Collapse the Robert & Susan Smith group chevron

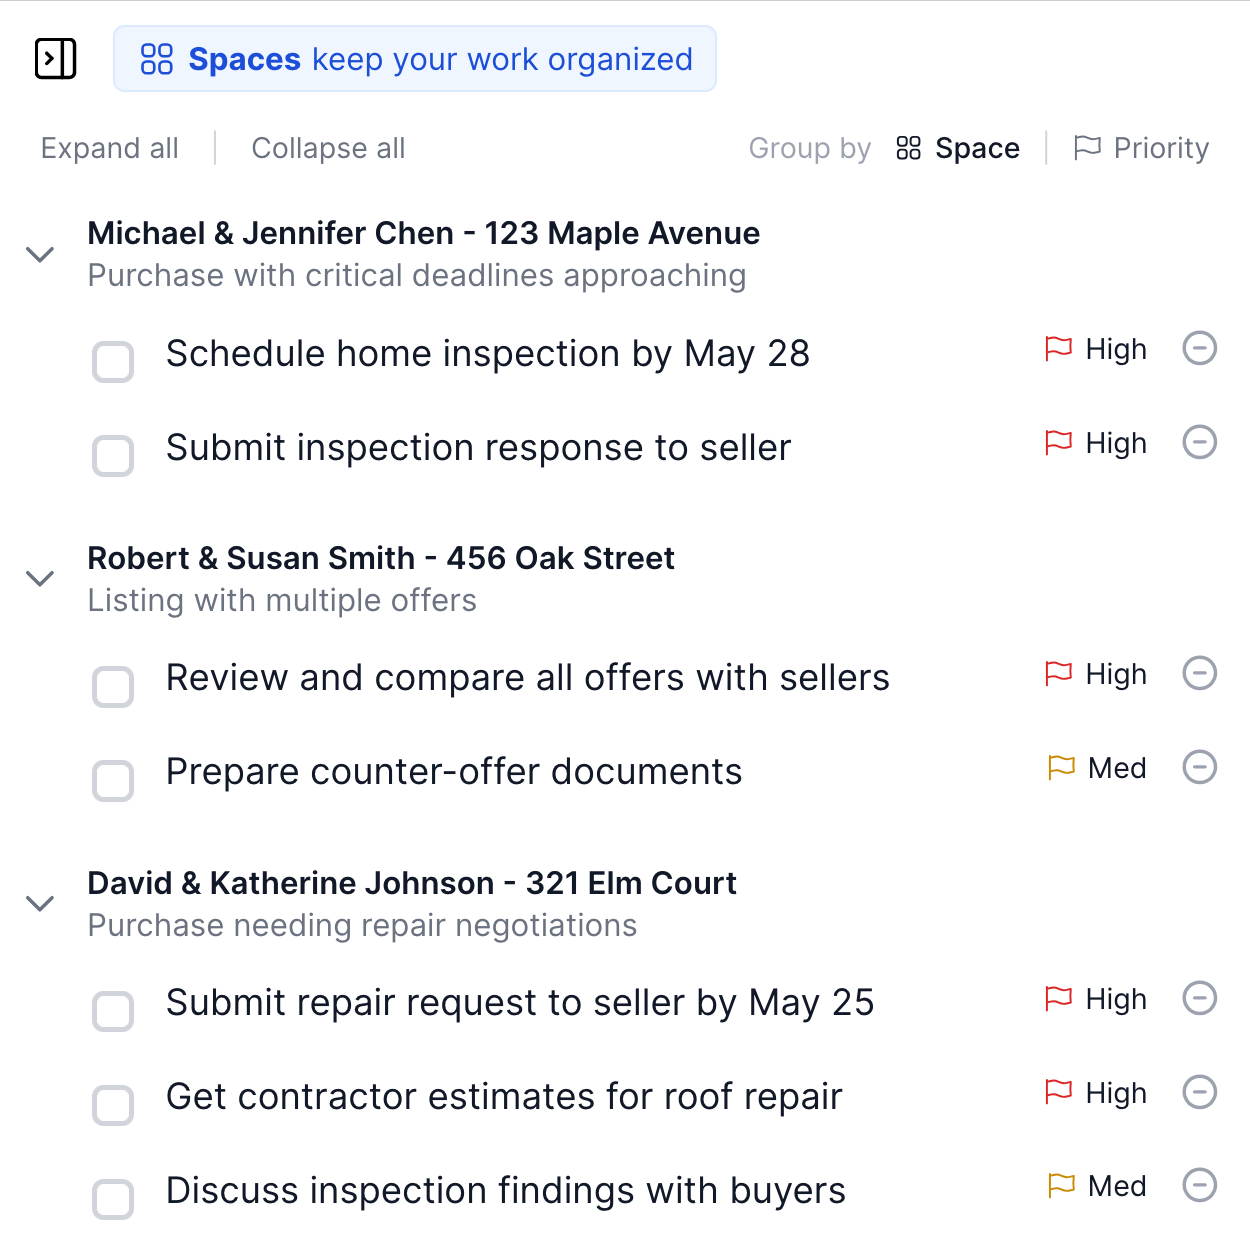pos(40,579)
